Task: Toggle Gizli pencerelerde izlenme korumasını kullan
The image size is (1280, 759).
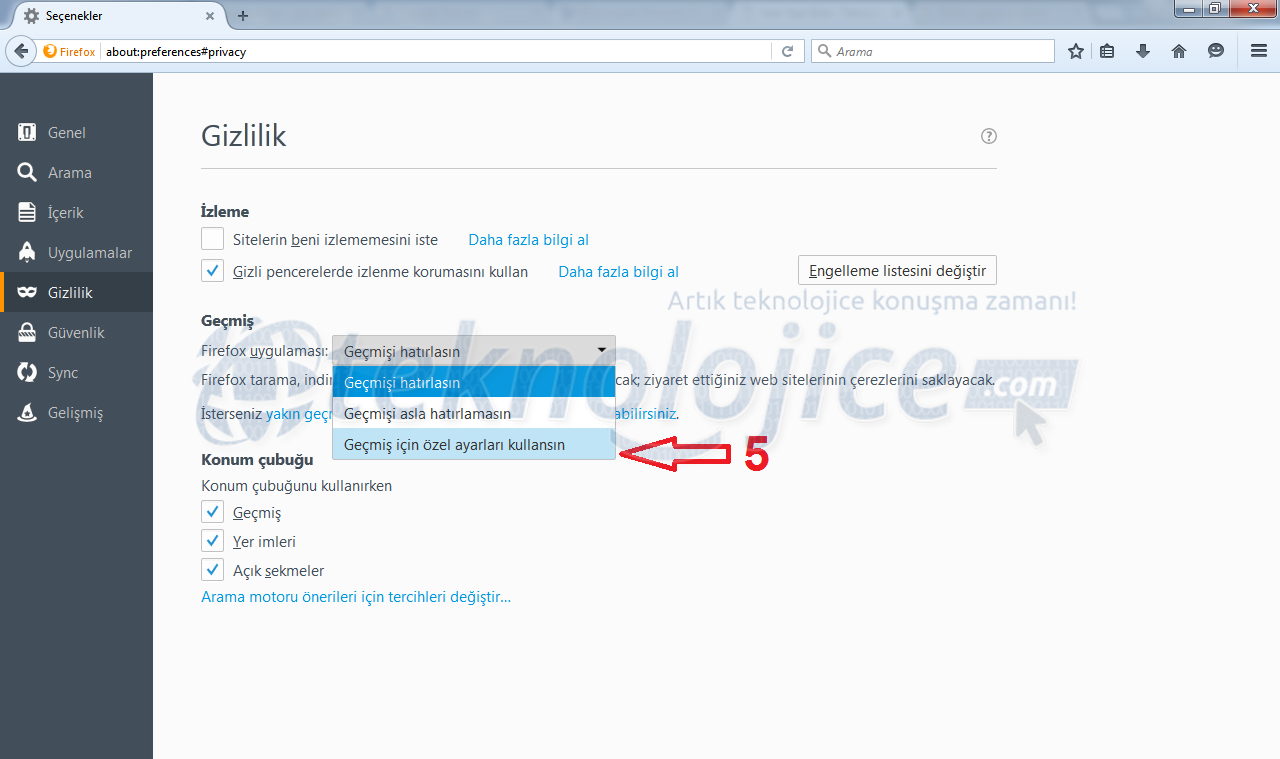Action: pos(212,270)
